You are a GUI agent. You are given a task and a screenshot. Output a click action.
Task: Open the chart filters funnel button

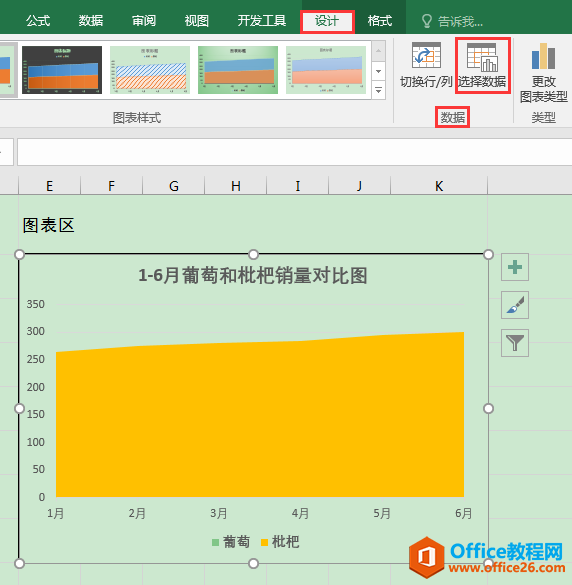point(515,343)
